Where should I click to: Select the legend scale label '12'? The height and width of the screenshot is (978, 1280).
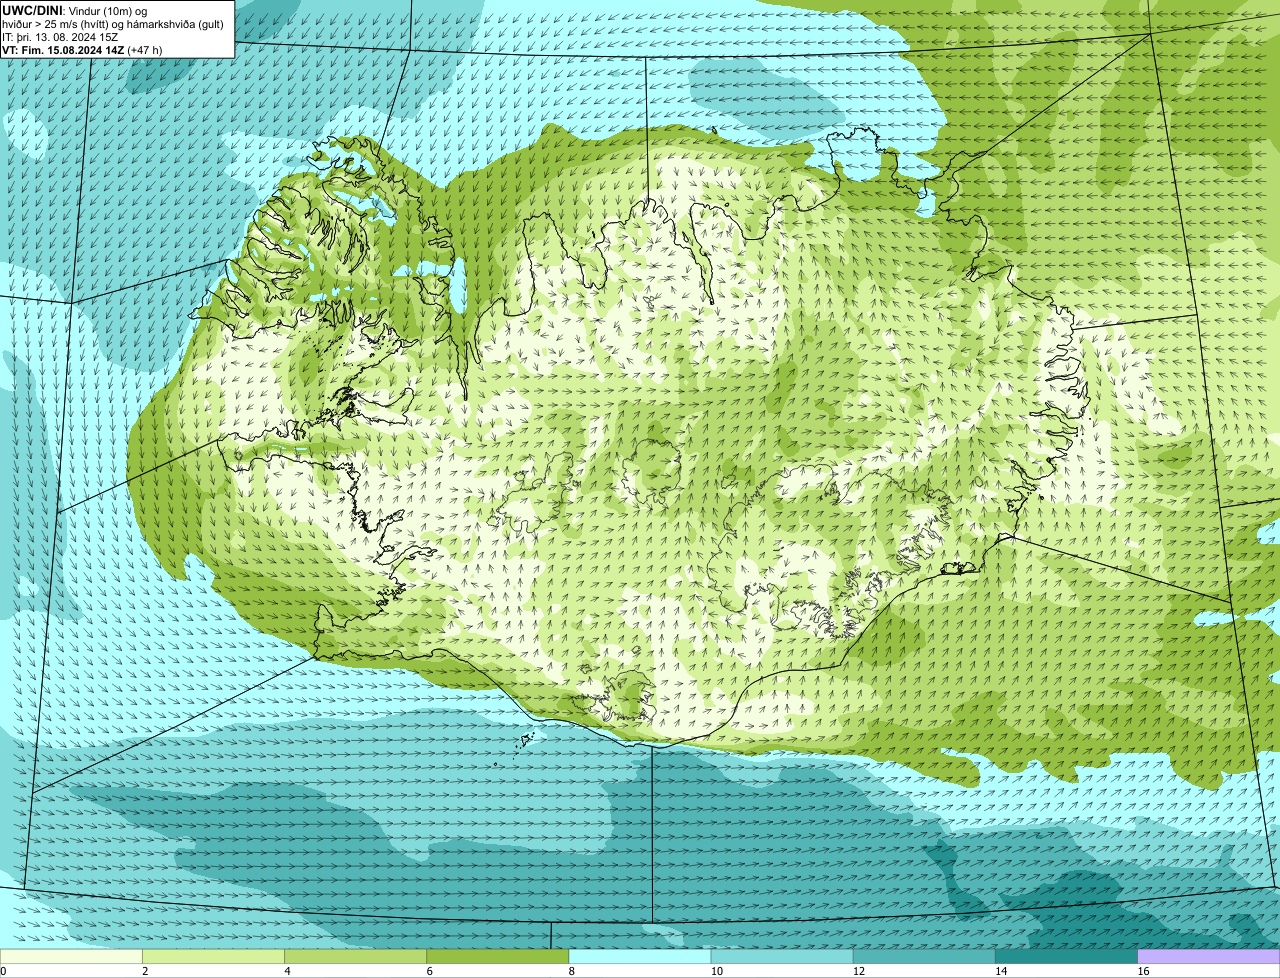coord(859,971)
